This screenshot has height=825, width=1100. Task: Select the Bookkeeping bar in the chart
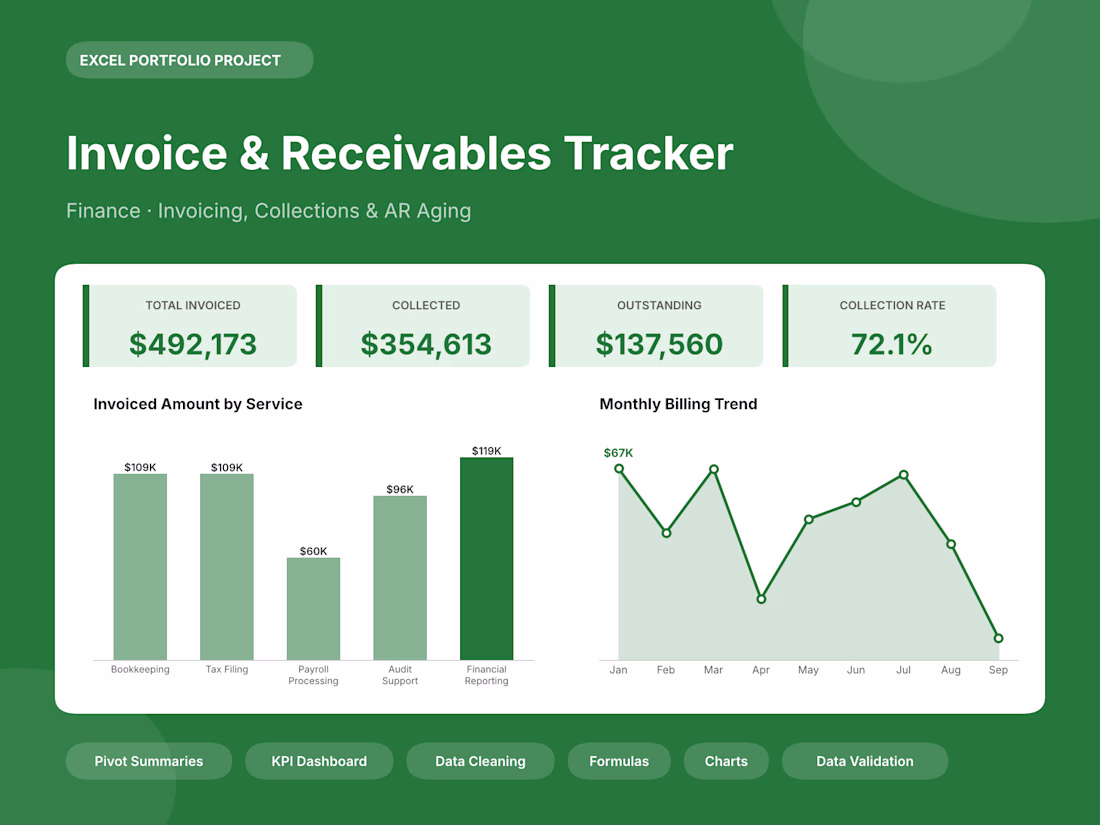(140, 567)
